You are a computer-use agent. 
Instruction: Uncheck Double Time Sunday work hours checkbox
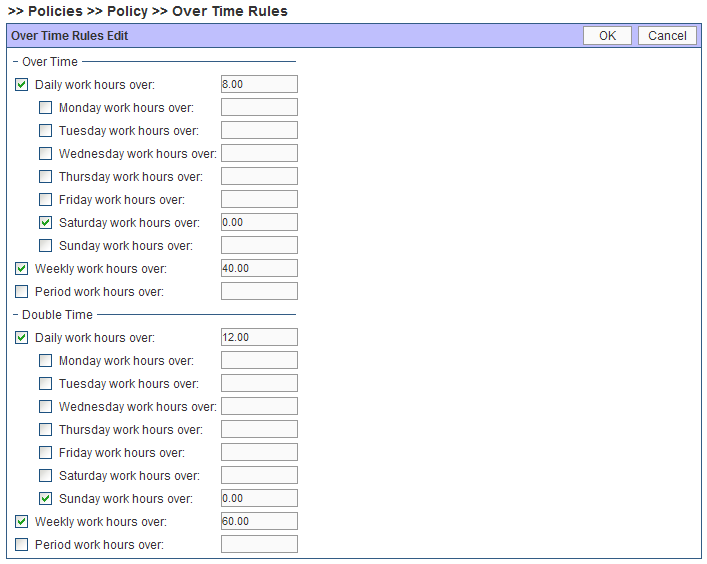pyautogui.click(x=46, y=499)
